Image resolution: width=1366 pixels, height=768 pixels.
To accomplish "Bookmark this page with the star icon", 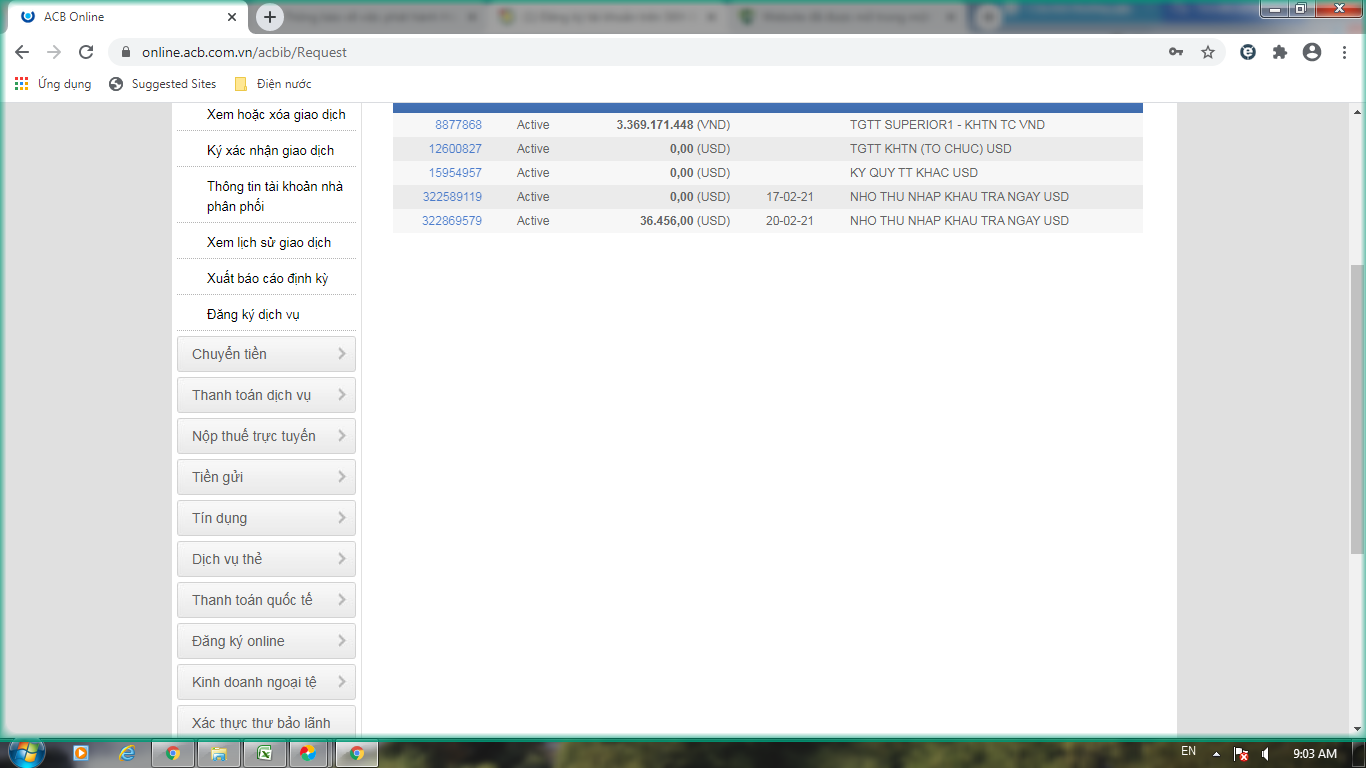I will coord(1208,52).
